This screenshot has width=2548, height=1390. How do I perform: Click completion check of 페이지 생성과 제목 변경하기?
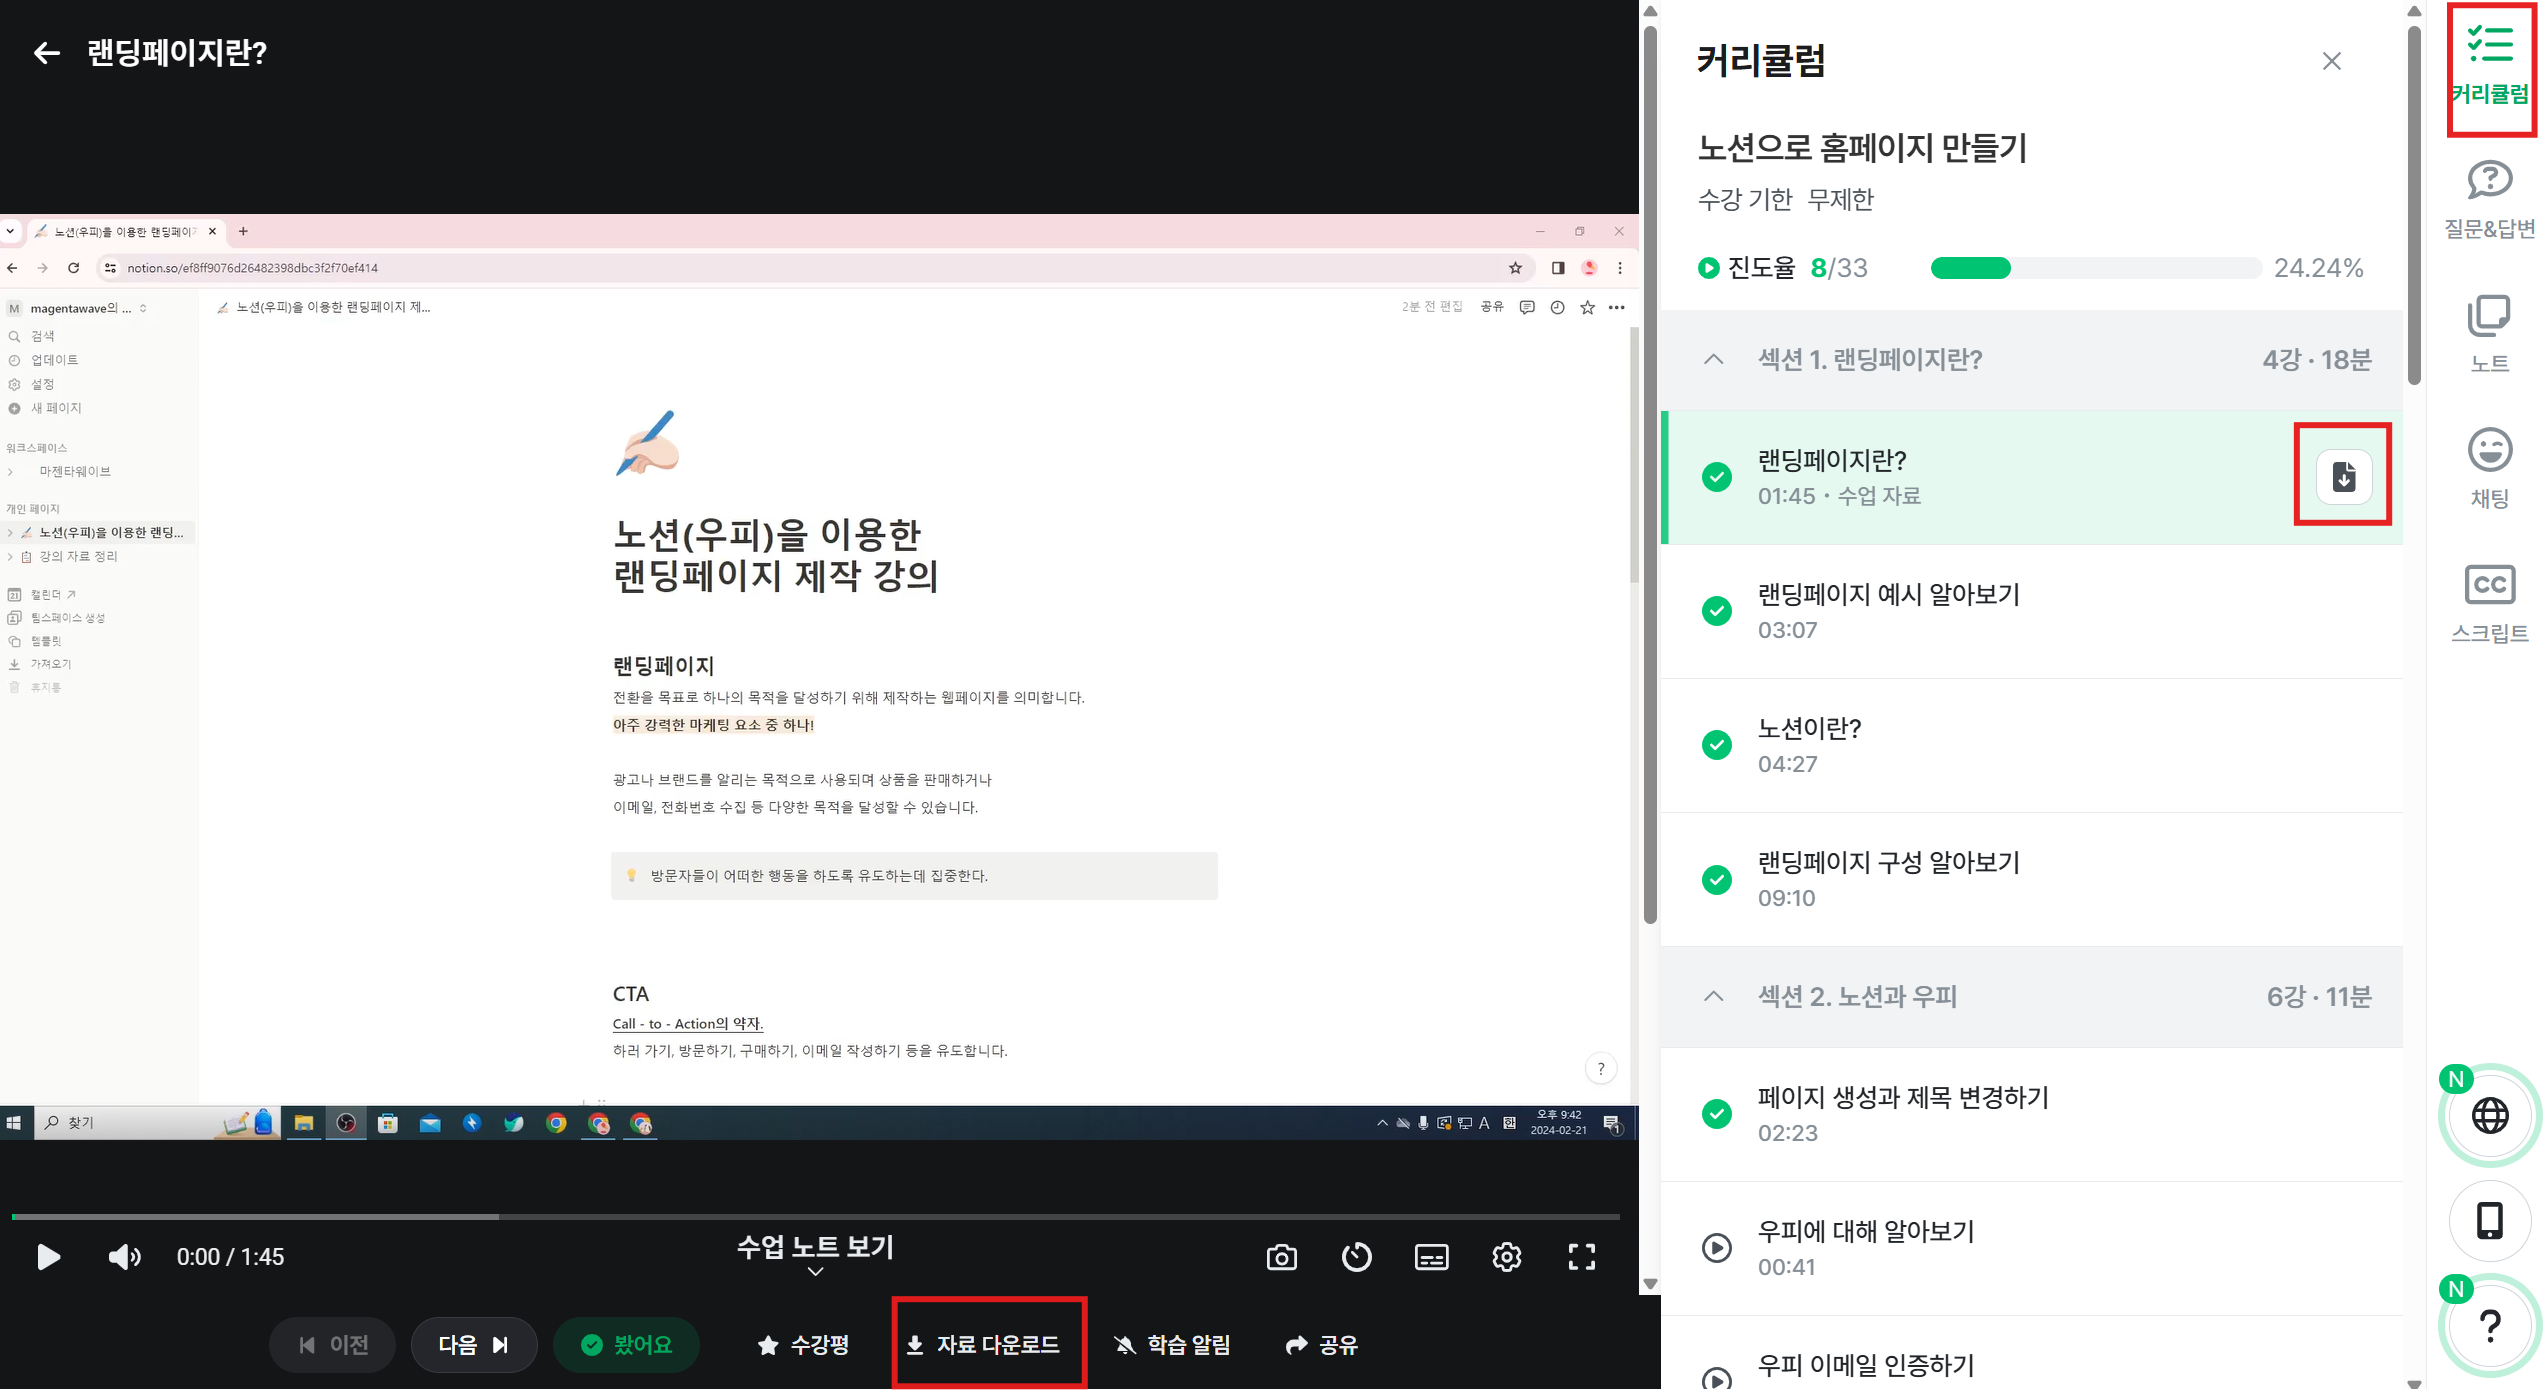[1716, 1114]
